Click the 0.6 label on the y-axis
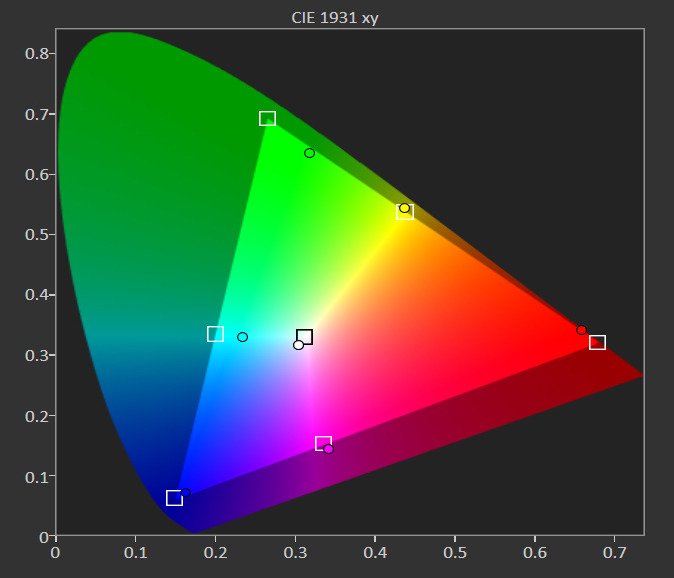674x578 pixels. click(x=37, y=174)
